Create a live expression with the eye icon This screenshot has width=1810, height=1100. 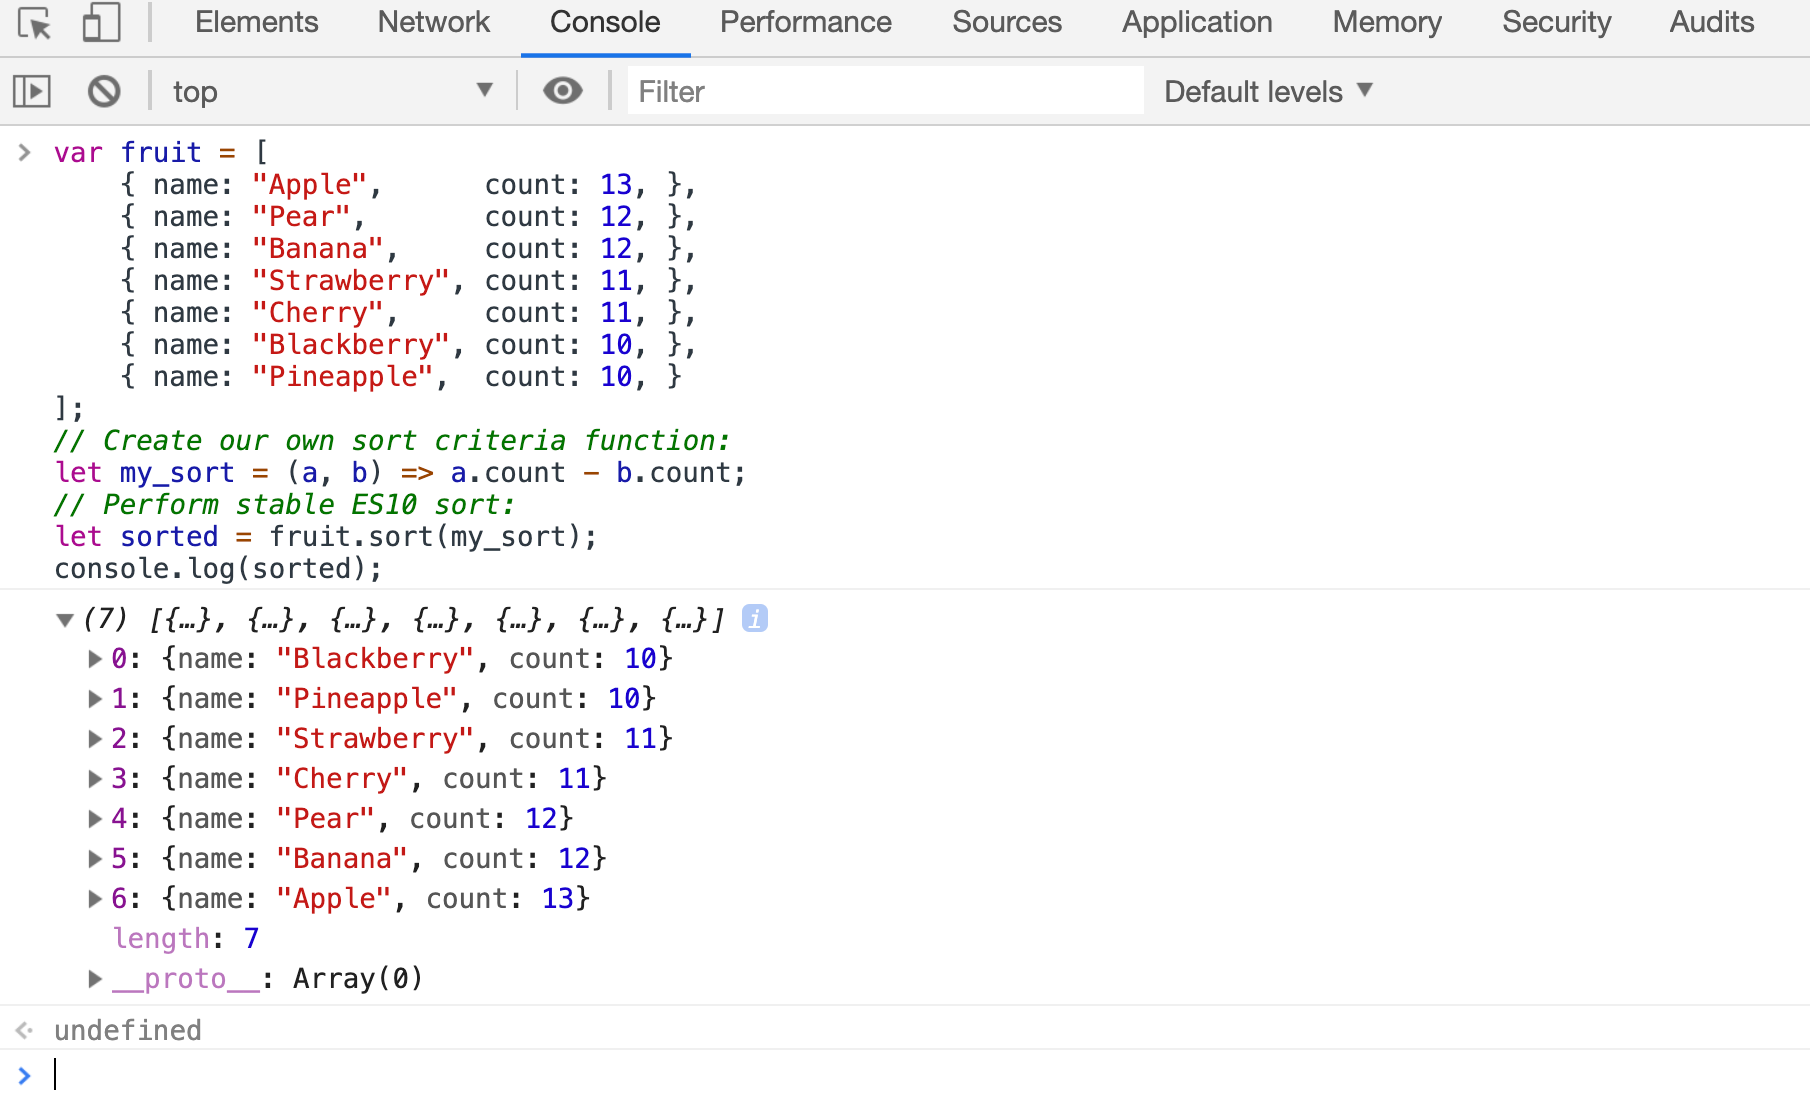pyautogui.click(x=563, y=91)
